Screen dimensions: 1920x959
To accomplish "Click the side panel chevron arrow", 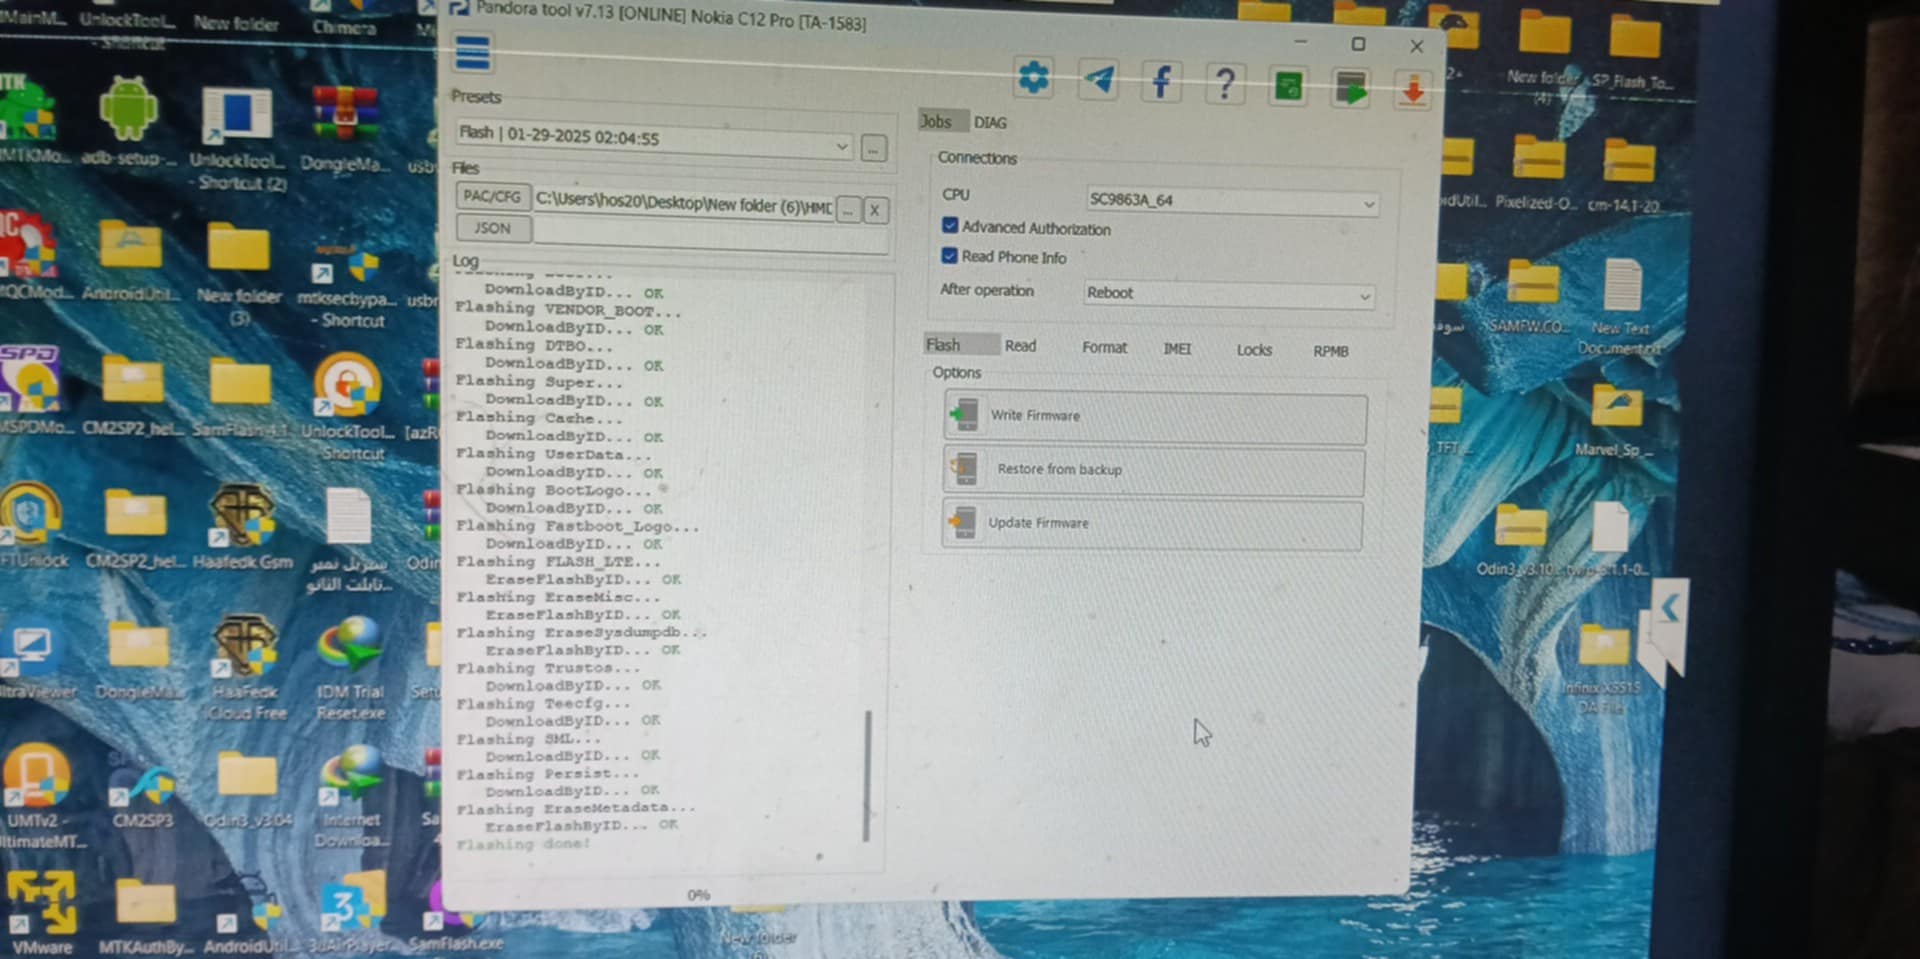I will (1668, 608).
